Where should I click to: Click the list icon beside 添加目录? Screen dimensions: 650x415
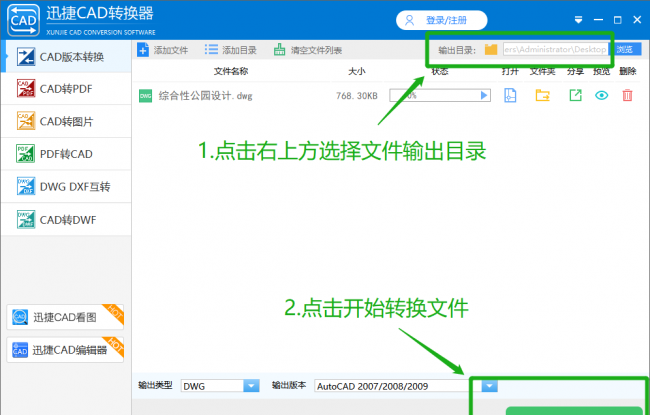tap(211, 50)
